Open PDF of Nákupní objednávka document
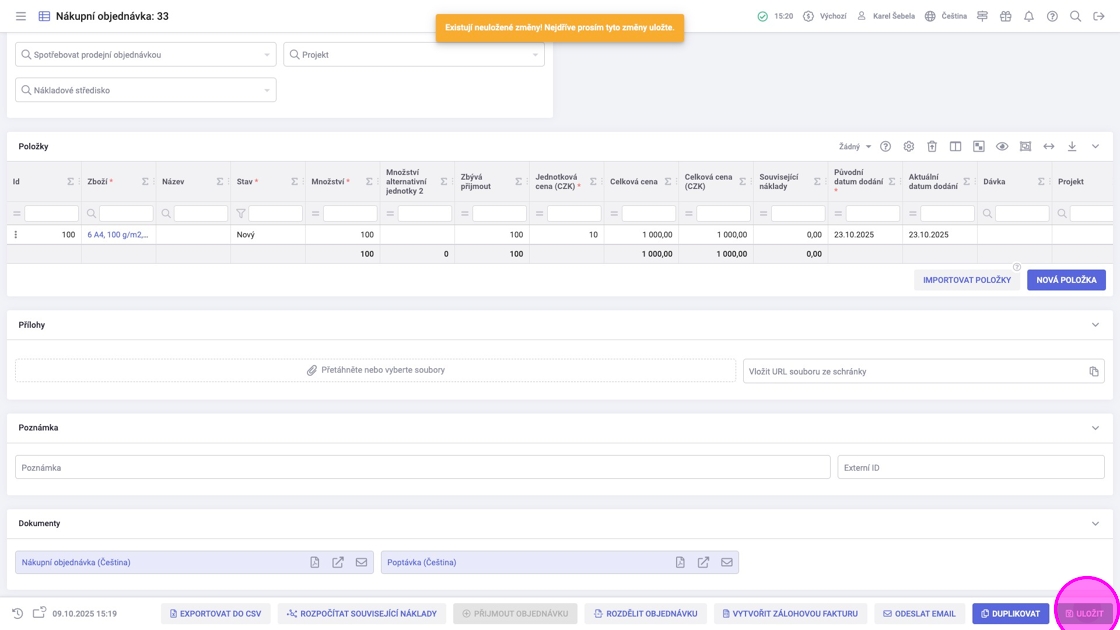 tap(315, 563)
